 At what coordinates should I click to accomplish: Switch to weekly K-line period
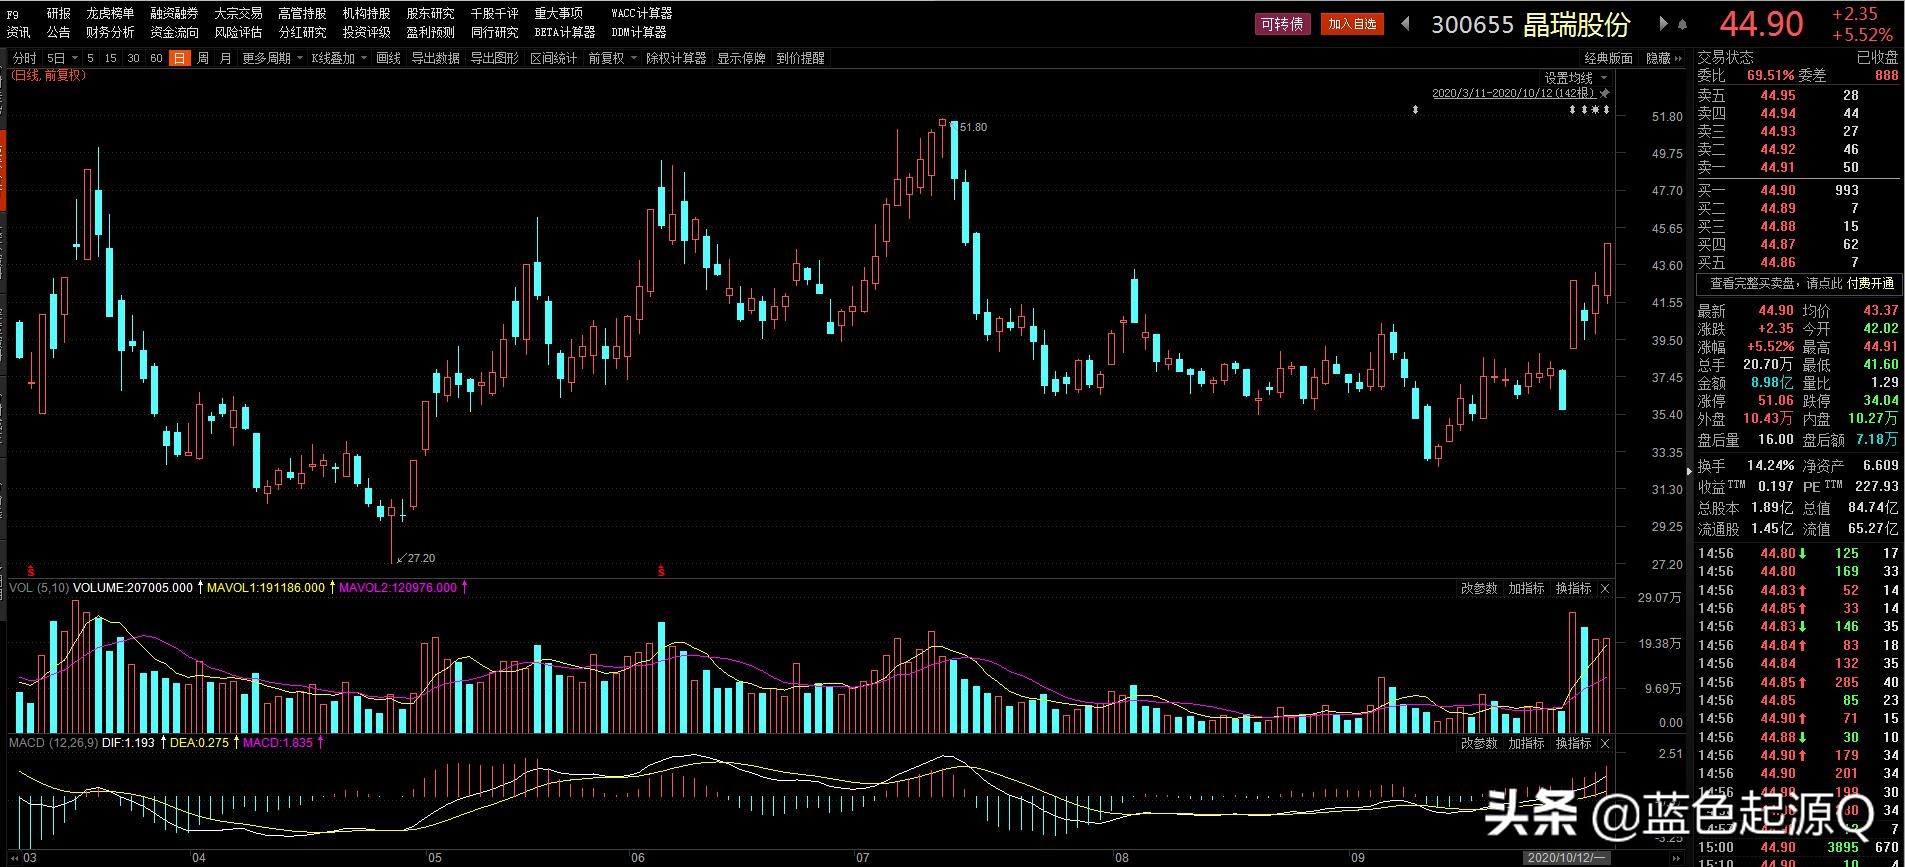pos(203,58)
